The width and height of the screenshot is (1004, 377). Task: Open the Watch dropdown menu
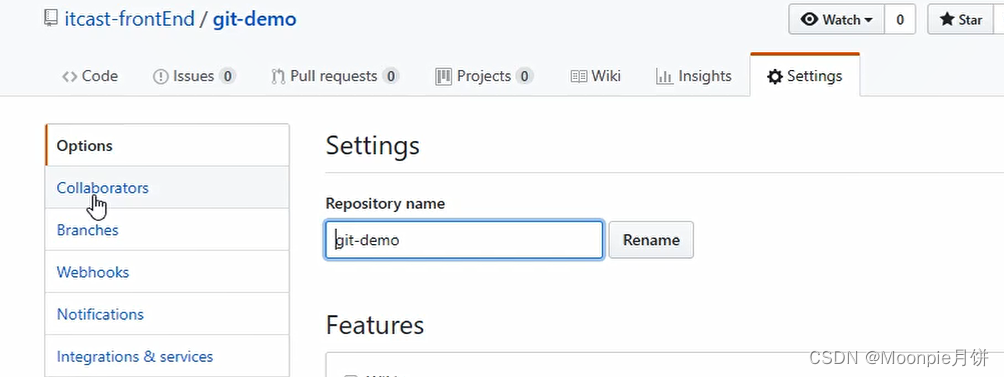click(x=836, y=20)
